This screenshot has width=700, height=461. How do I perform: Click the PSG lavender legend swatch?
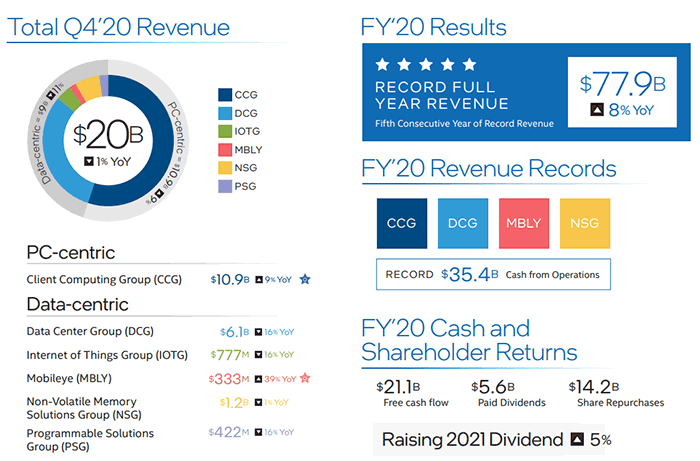tap(225, 186)
